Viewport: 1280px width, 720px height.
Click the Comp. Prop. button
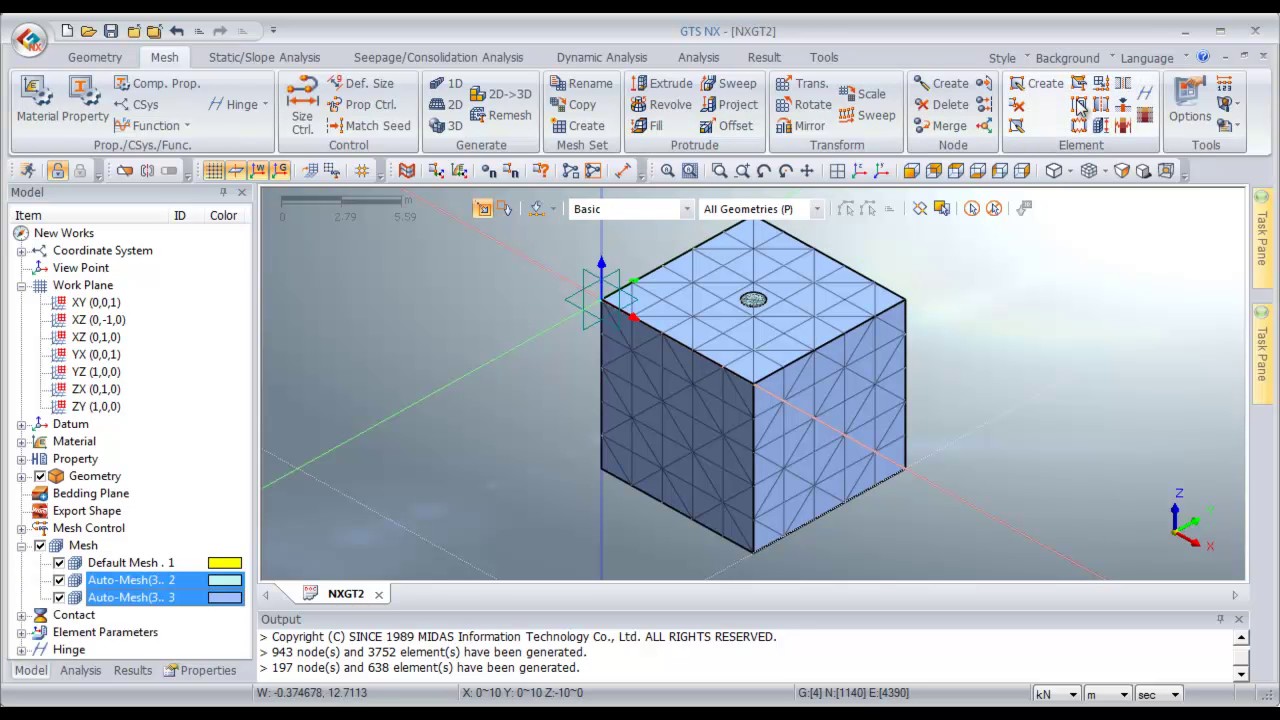[x=157, y=83]
